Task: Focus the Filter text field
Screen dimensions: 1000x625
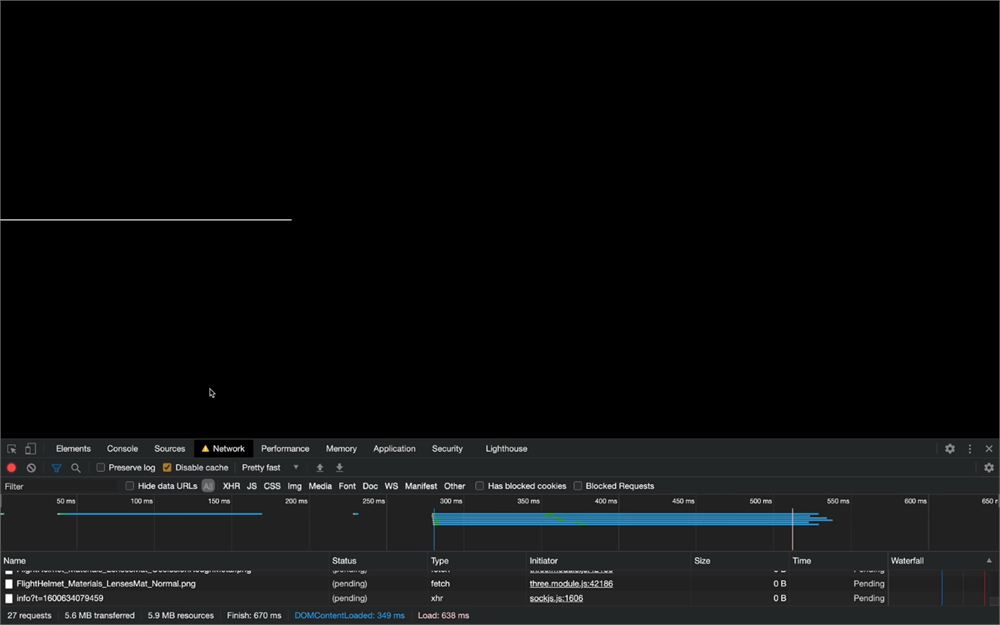Action: point(61,486)
